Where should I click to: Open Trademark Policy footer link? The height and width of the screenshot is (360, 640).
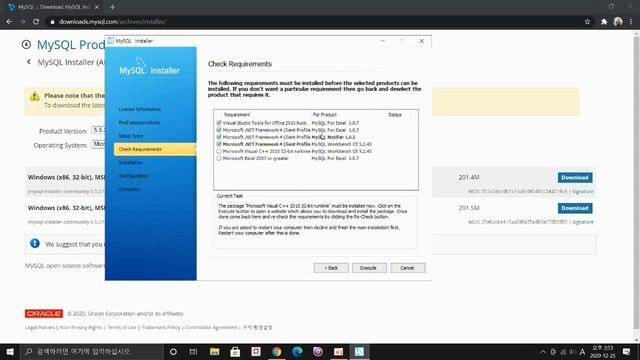click(160, 327)
